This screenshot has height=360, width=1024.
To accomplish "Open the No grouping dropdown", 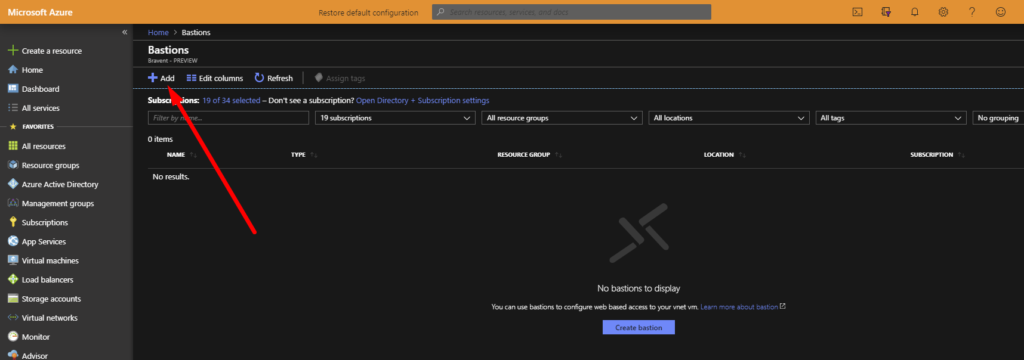I will pyautogui.click(x=998, y=118).
